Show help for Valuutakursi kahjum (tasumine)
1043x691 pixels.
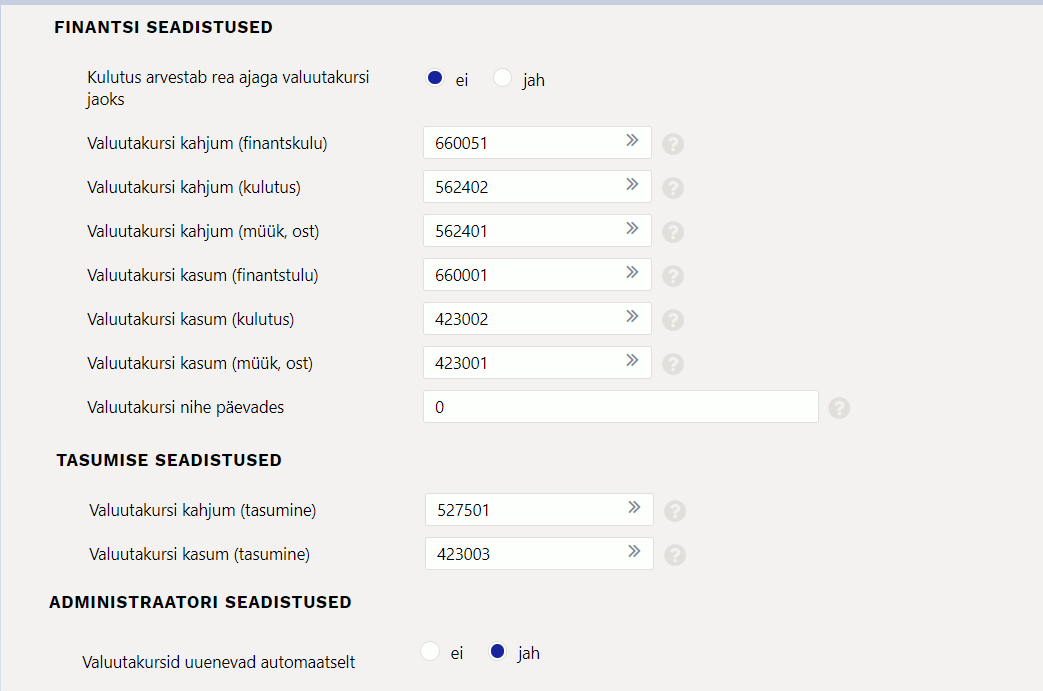(675, 511)
